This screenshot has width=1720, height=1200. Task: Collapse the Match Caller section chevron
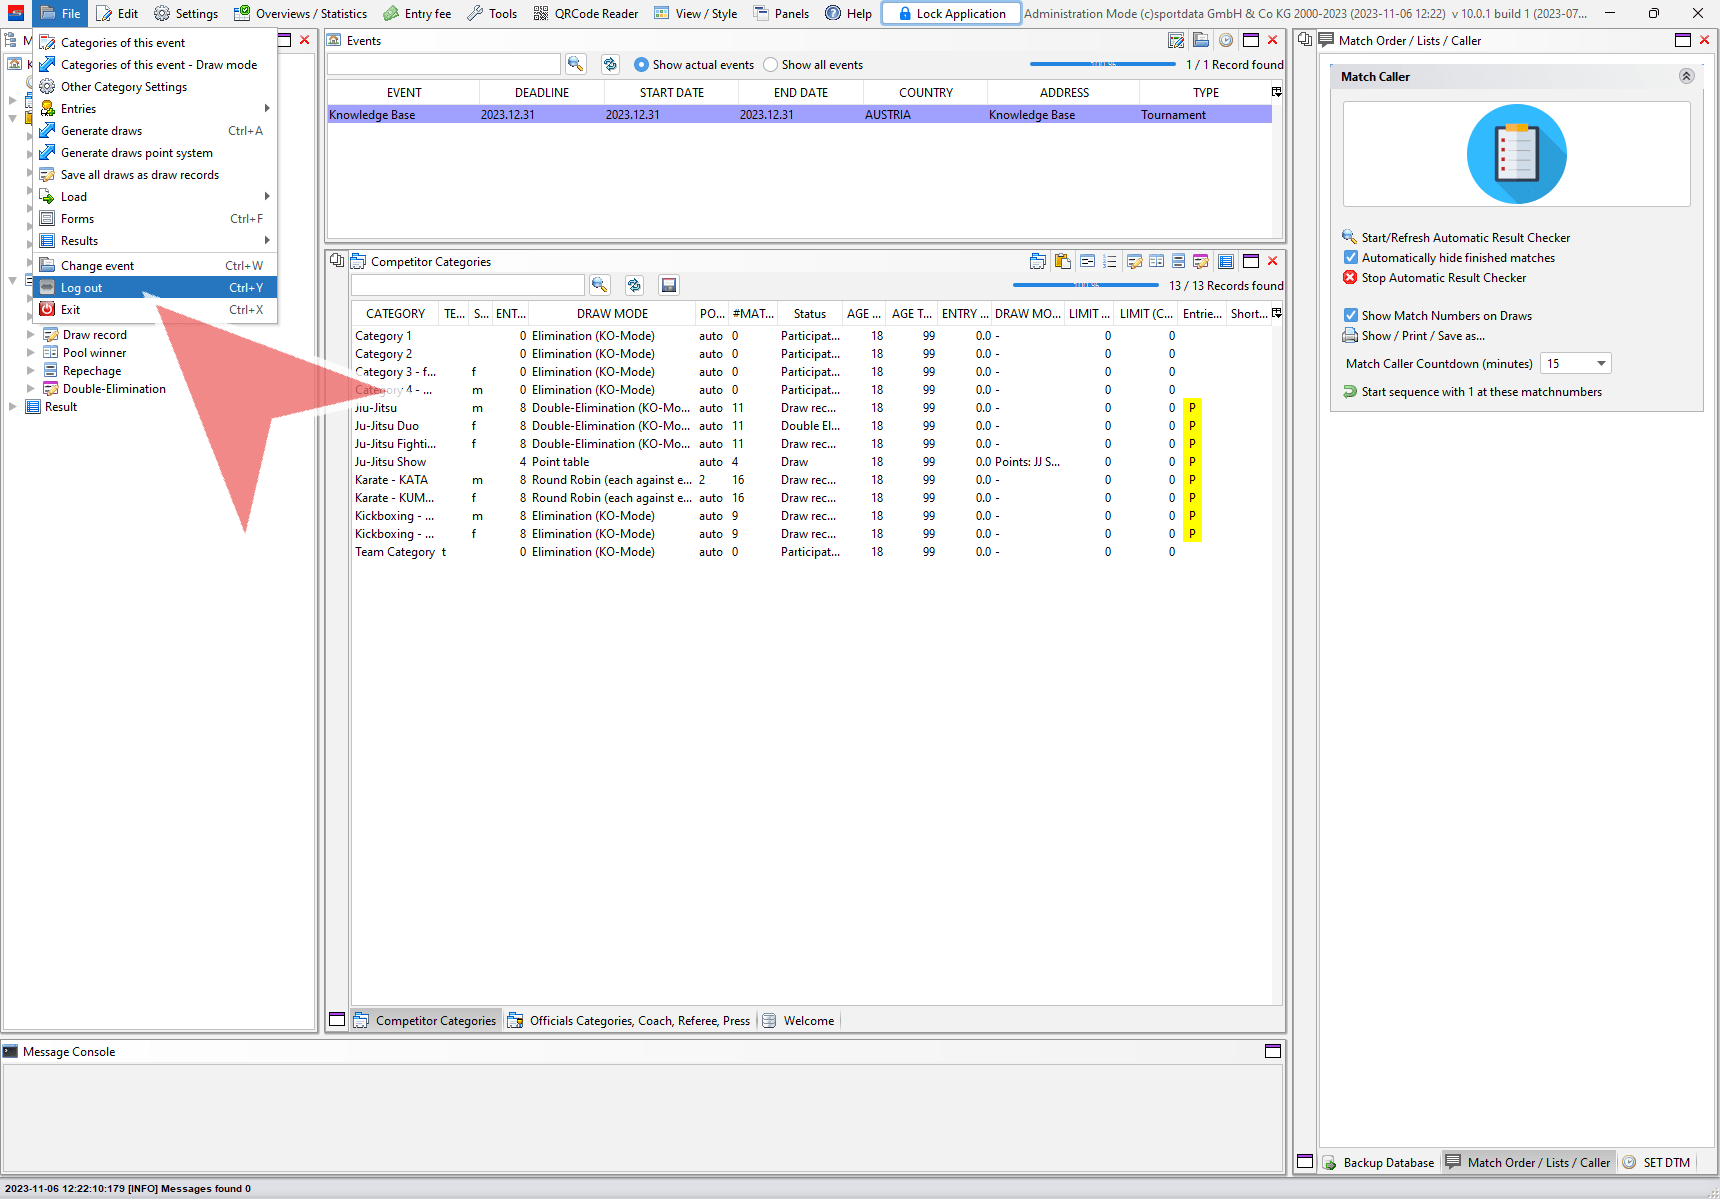1686,77
